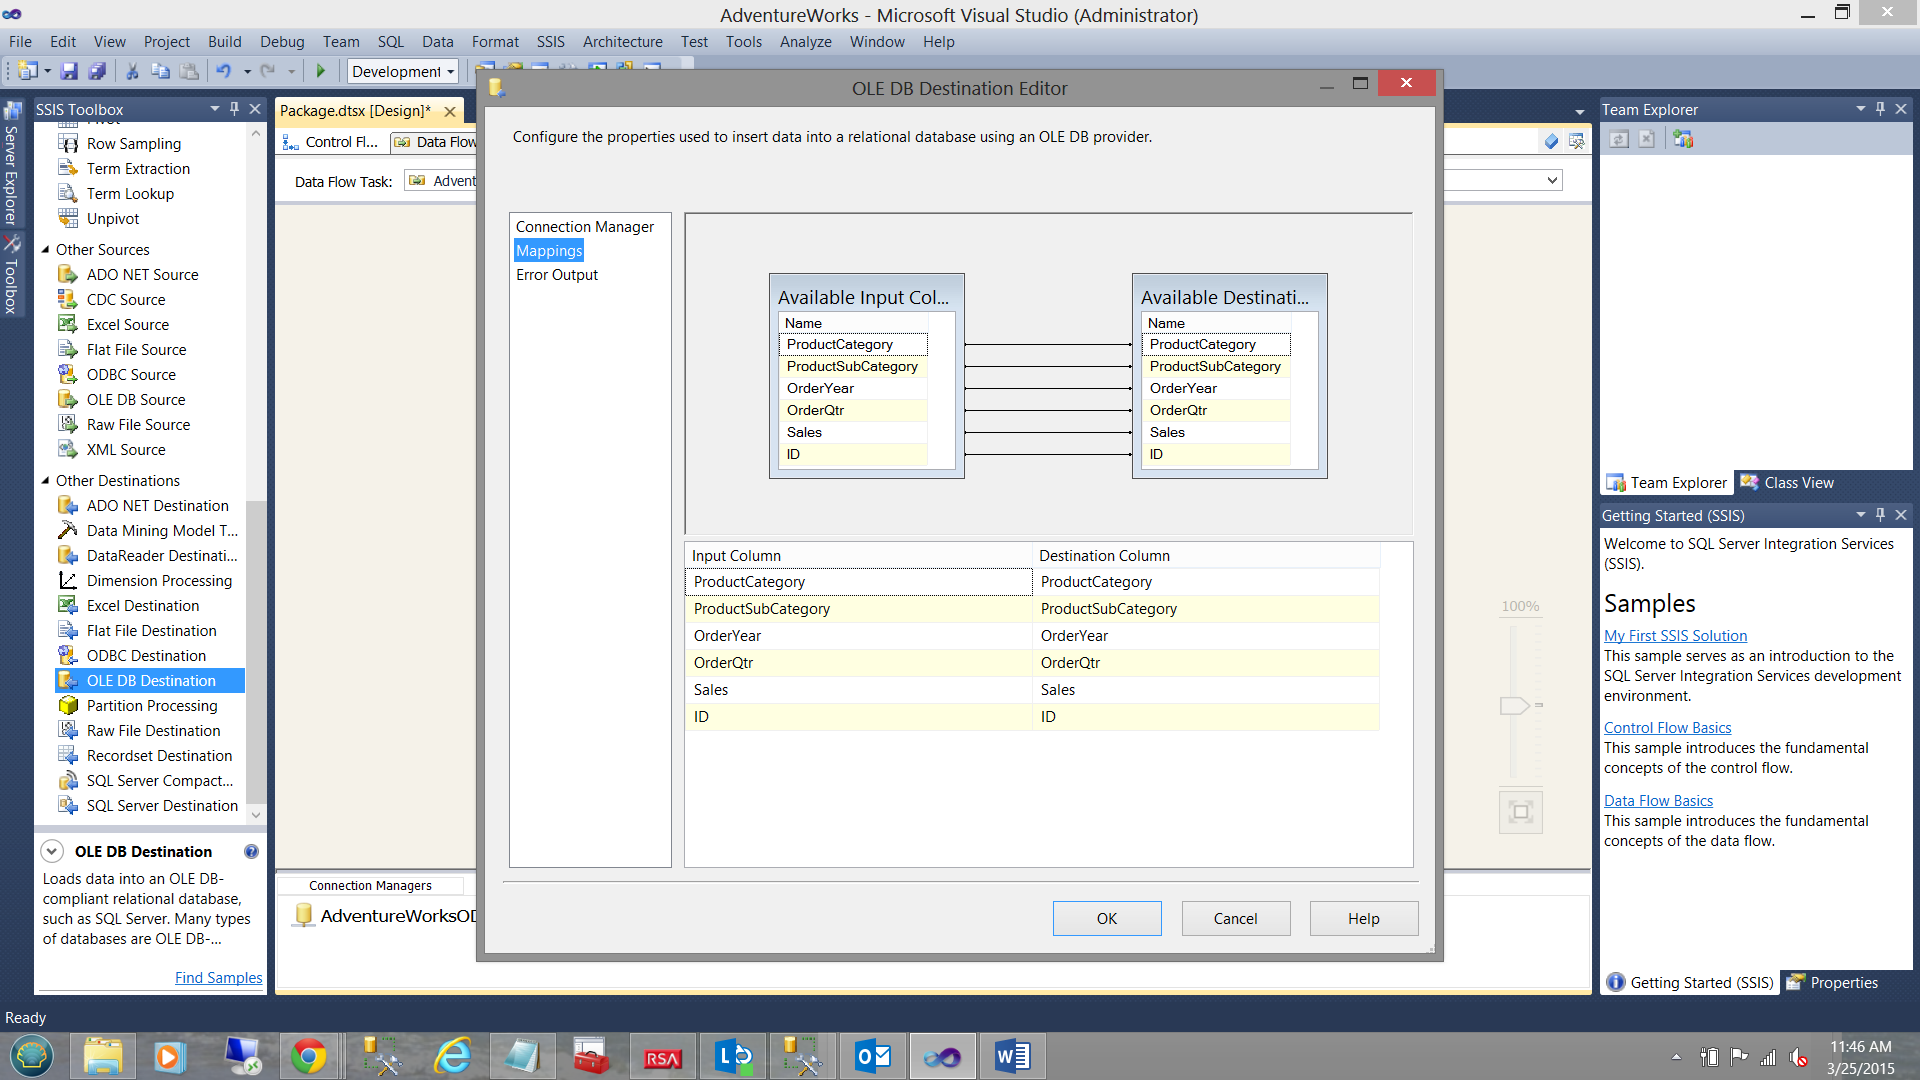Collapse the Other Destinations toolbox group
Viewport: 1920px width, 1080px height.
pyautogui.click(x=45, y=481)
